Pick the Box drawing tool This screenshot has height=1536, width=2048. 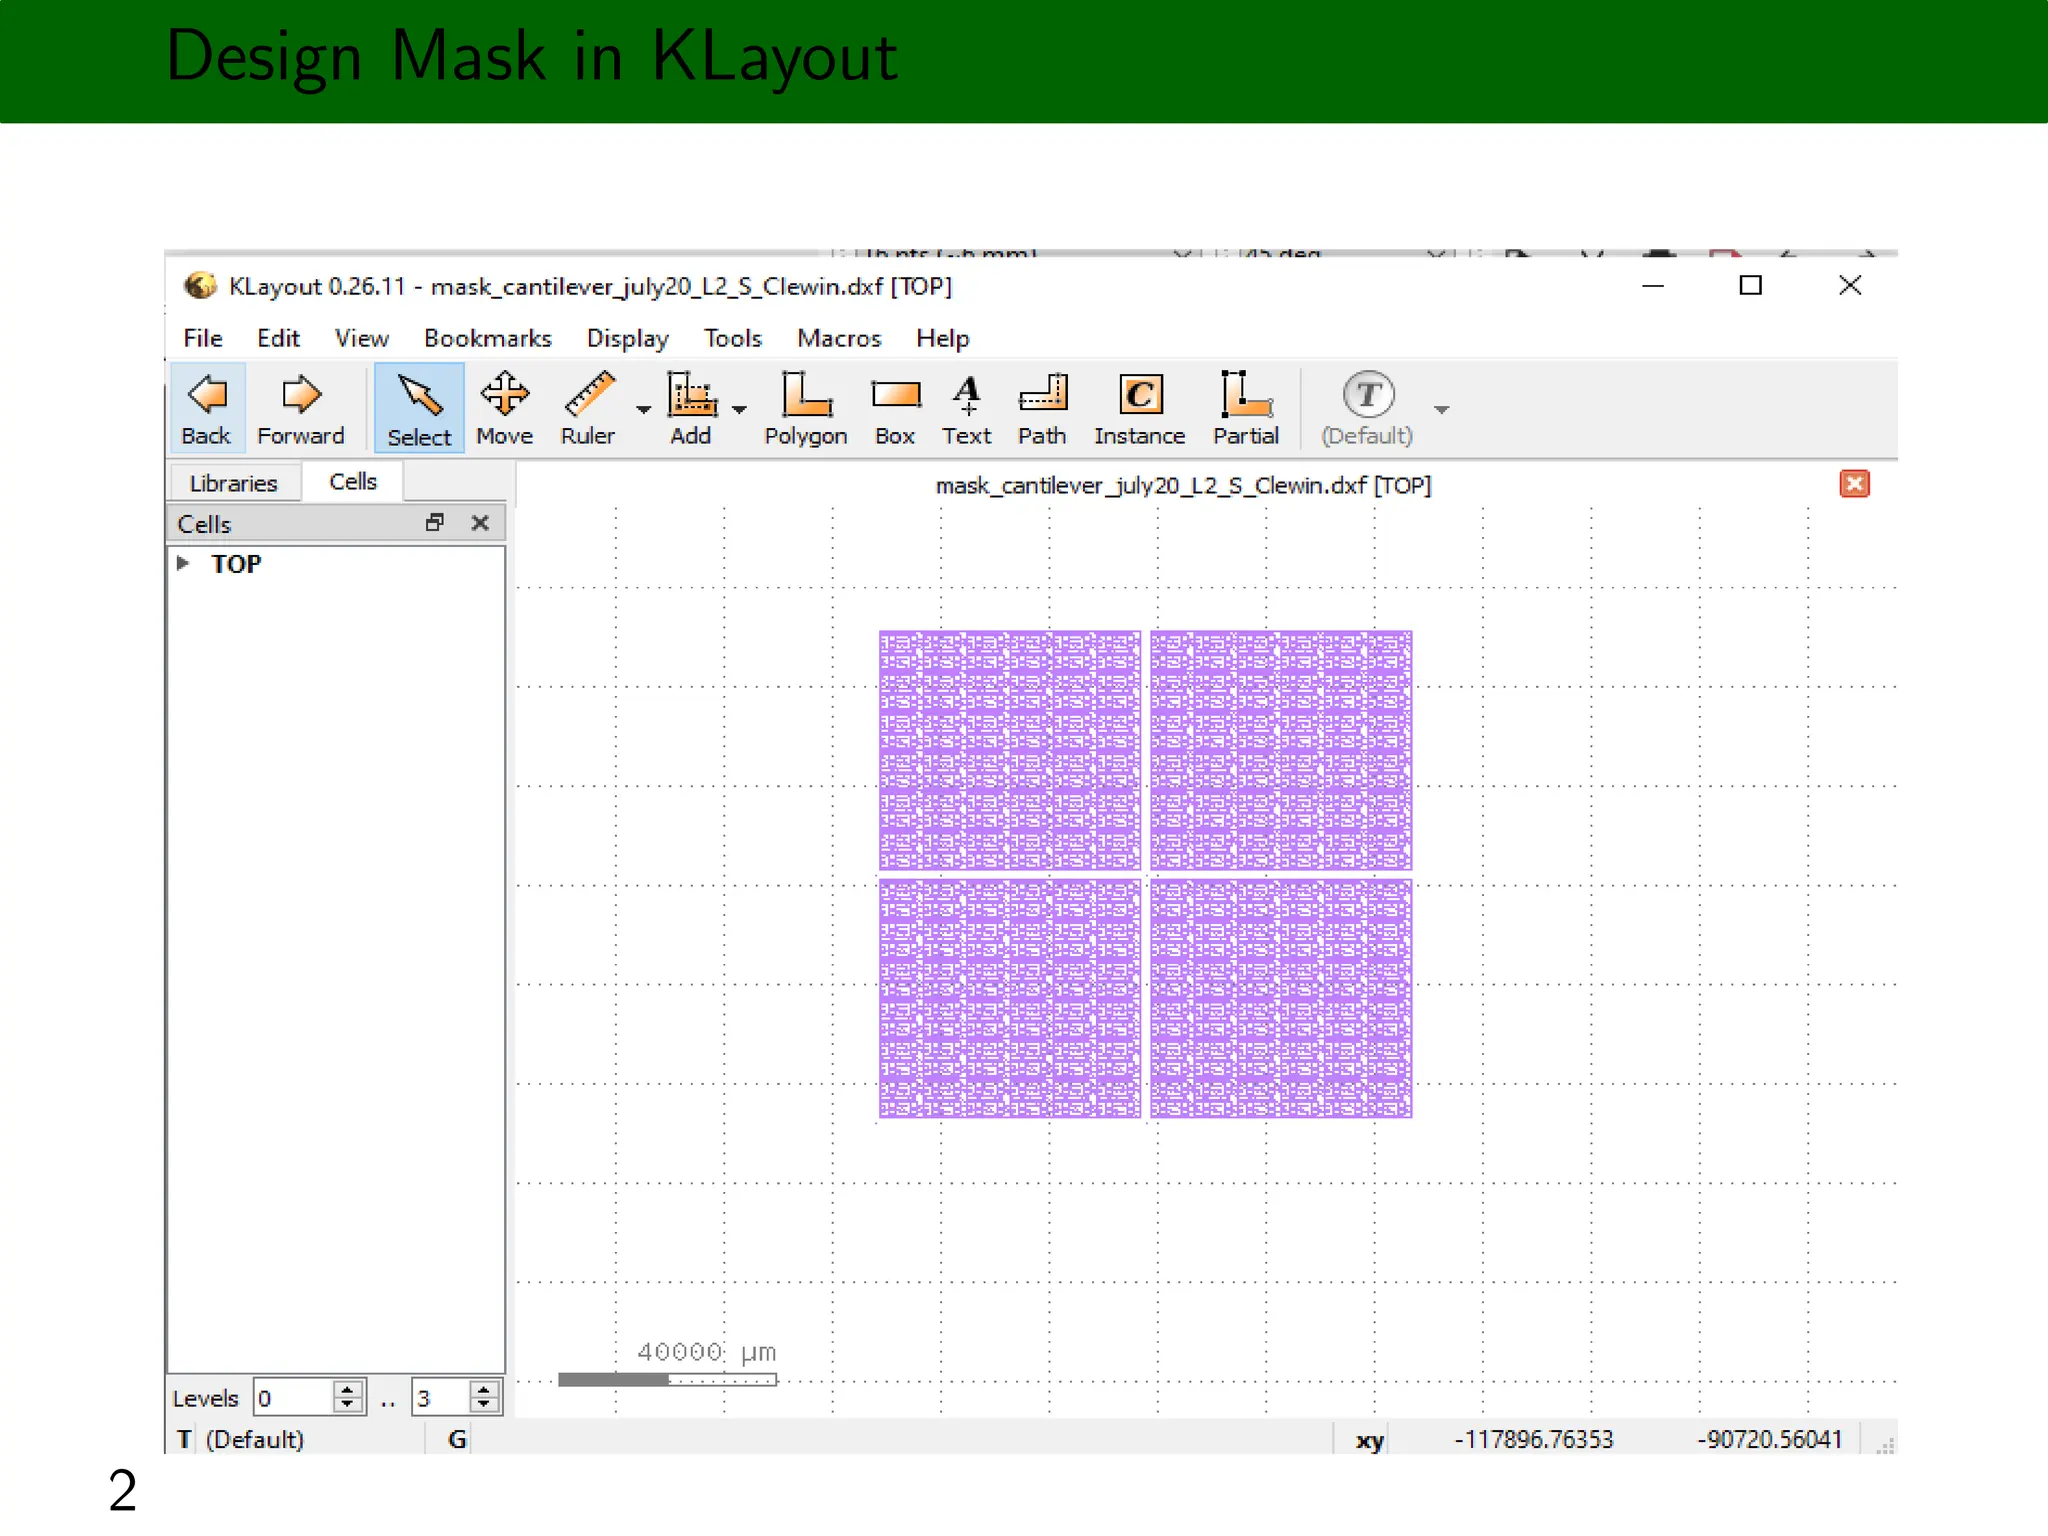pyautogui.click(x=894, y=408)
